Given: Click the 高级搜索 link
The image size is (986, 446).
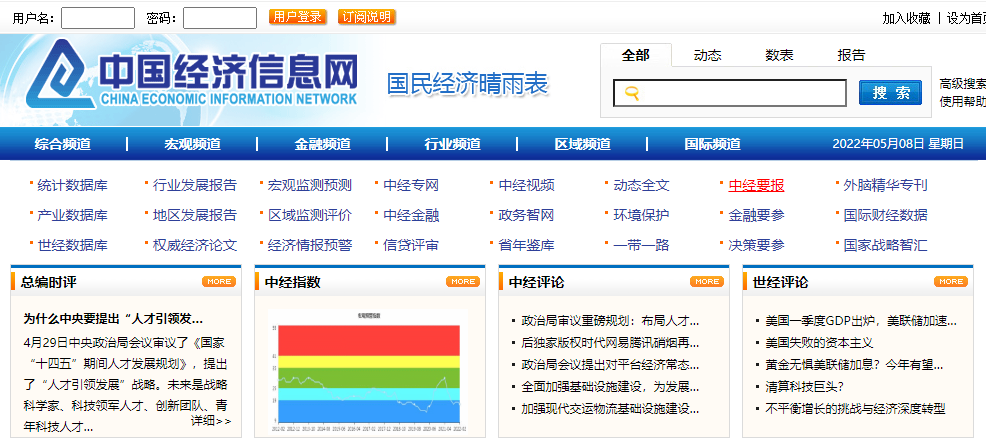Looking at the screenshot, I should coord(963,84).
